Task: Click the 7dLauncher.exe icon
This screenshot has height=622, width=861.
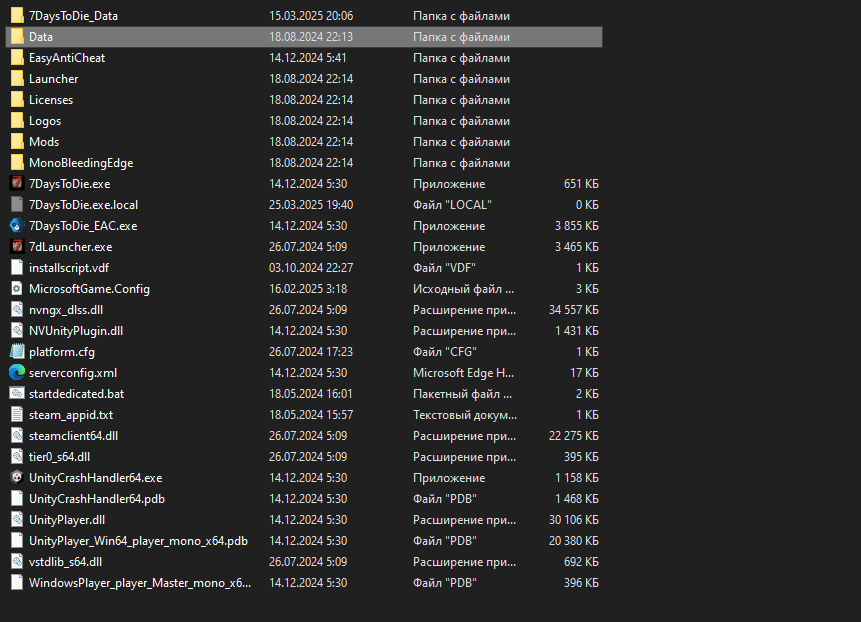Action: coord(17,247)
